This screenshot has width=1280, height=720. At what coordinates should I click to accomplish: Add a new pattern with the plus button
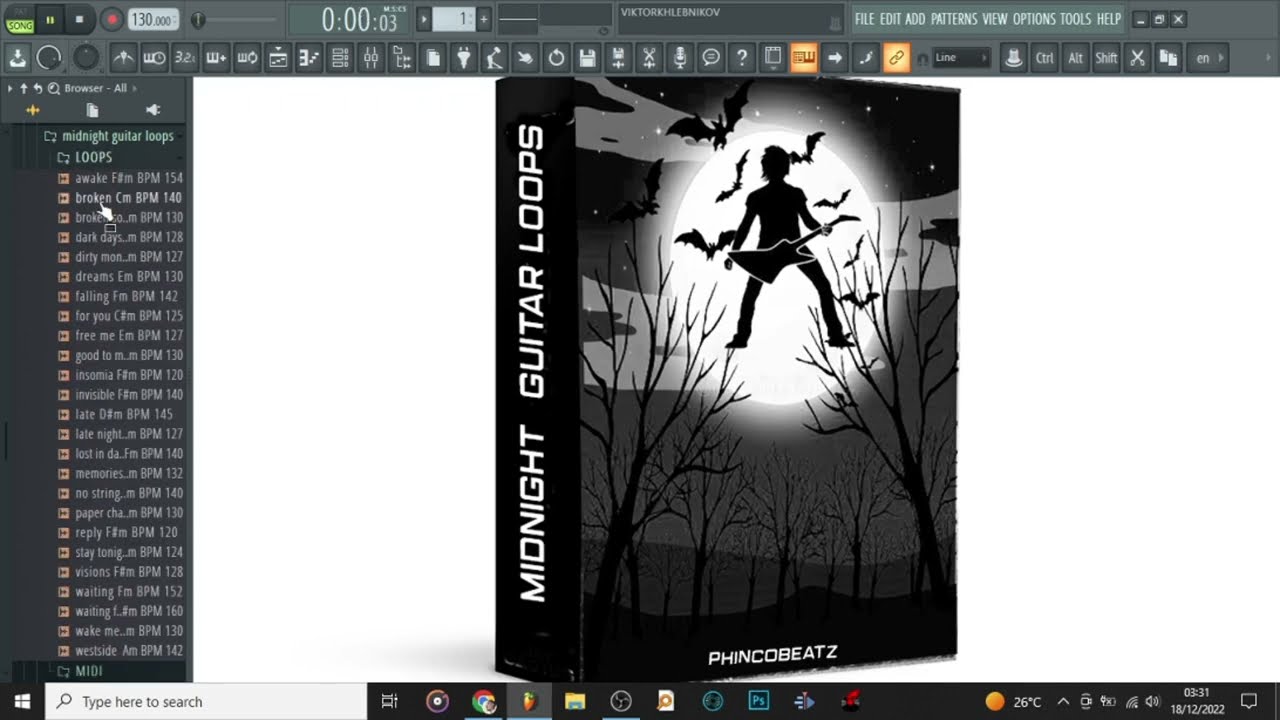[484, 18]
